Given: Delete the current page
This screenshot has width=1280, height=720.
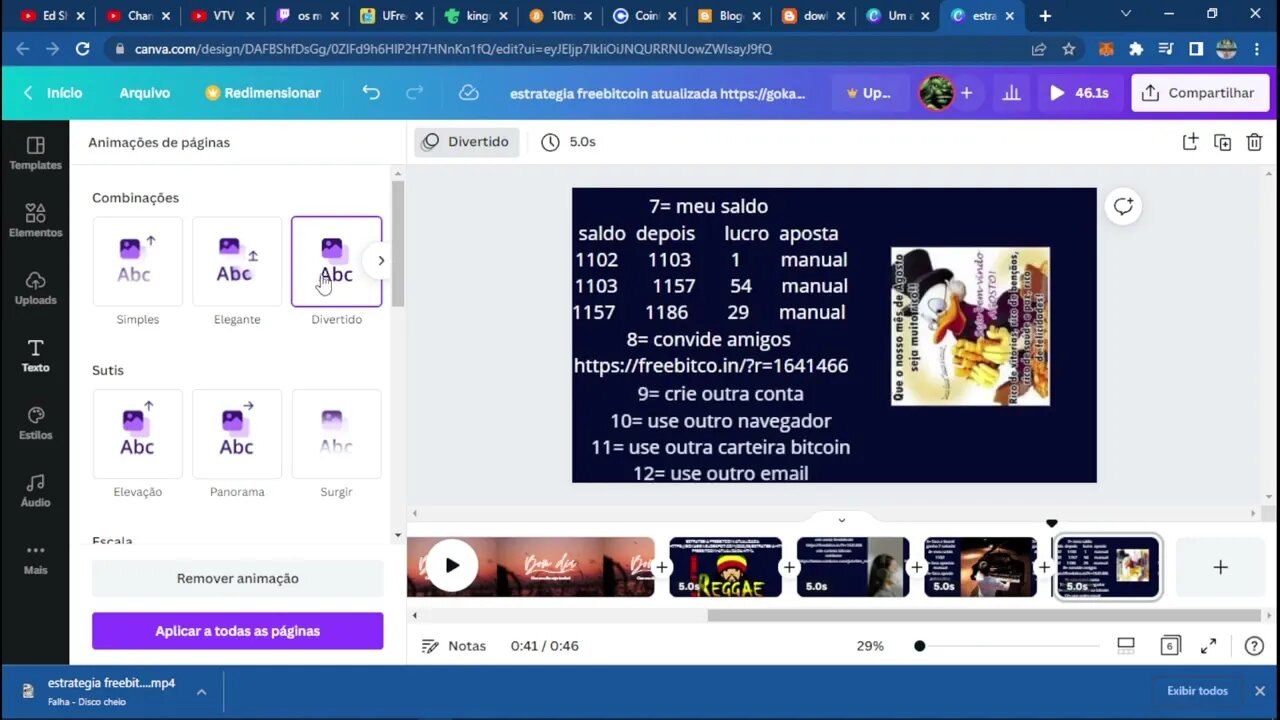Looking at the screenshot, I should pyautogui.click(x=1254, y=142).
